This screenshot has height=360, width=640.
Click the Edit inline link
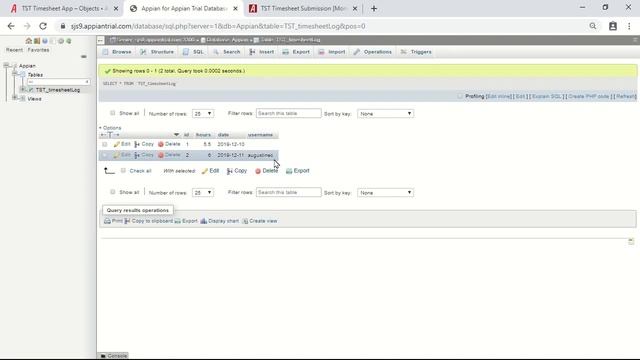coord(499,96)
